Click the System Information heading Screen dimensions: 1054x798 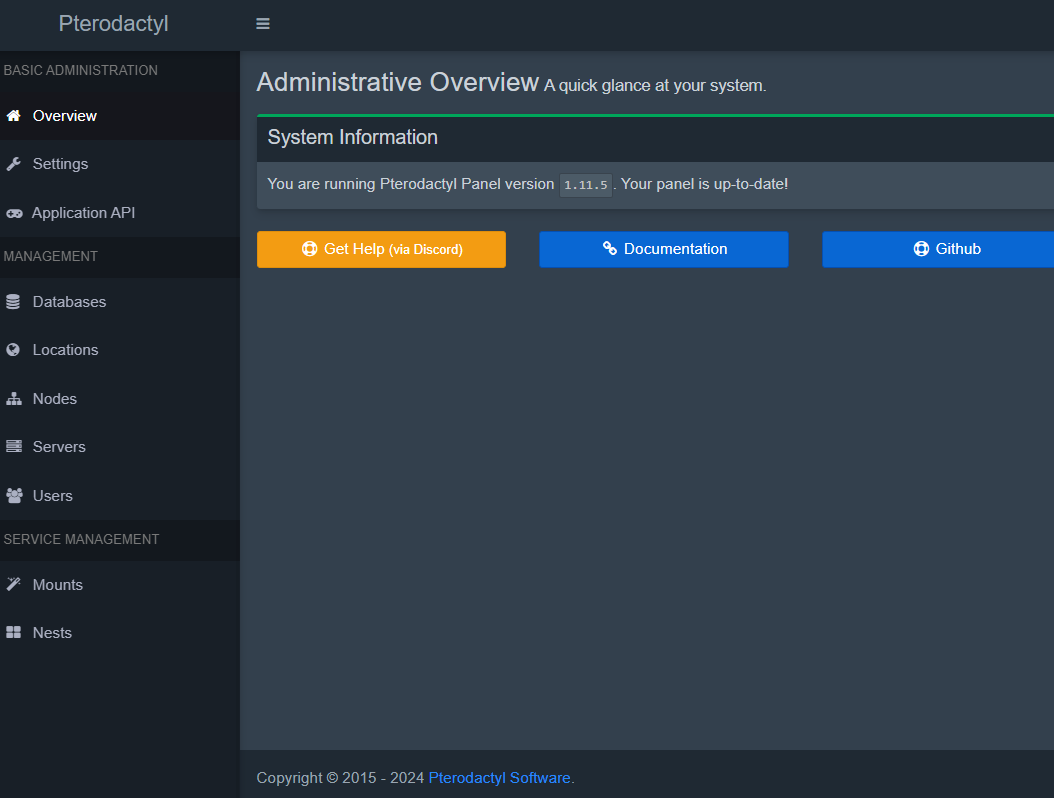click(x=352, y=137)
